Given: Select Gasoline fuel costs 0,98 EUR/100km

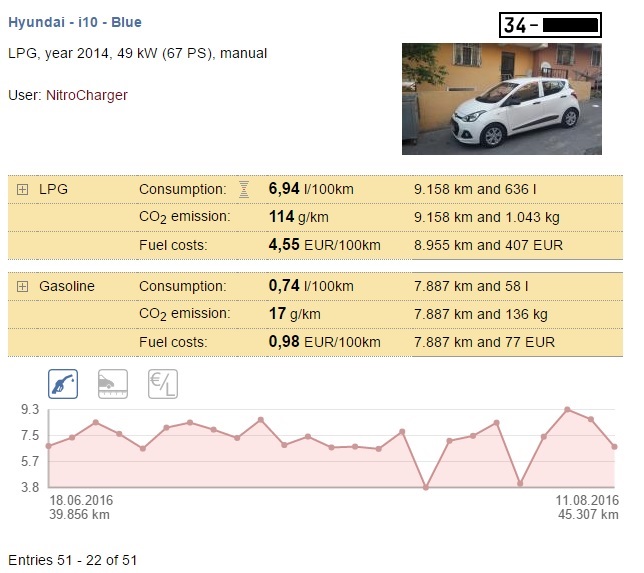Looking at the screenshot, I should (x=324, y=342).
